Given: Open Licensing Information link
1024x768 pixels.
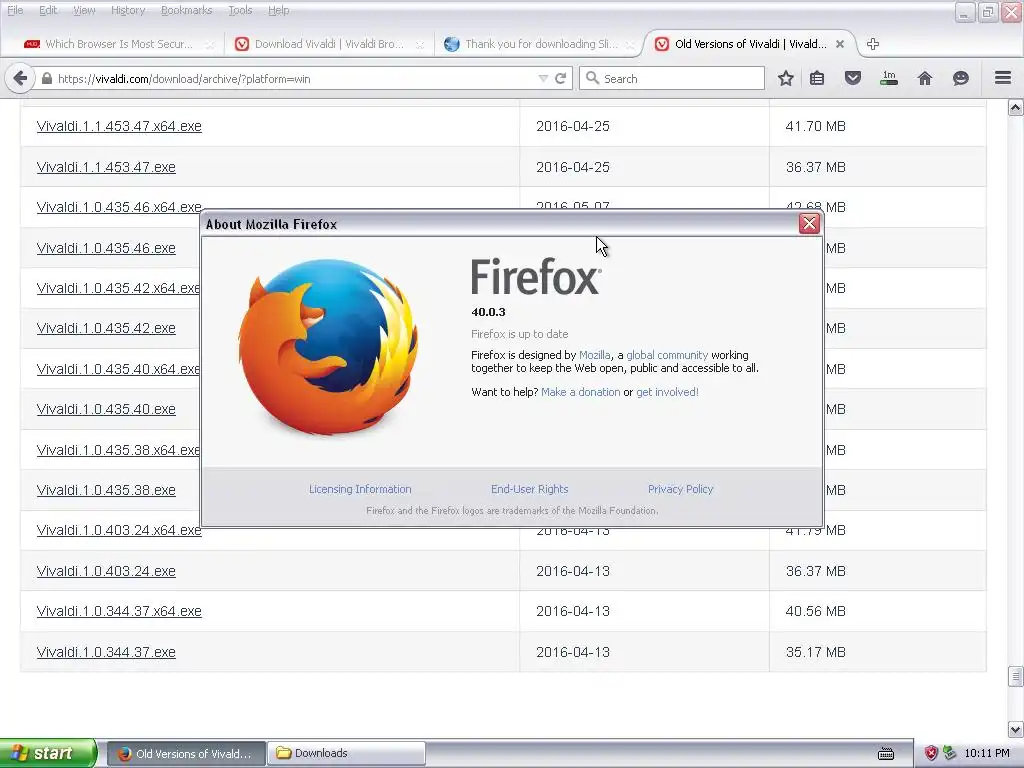Looking at the screenshot, I should (360, 489).
